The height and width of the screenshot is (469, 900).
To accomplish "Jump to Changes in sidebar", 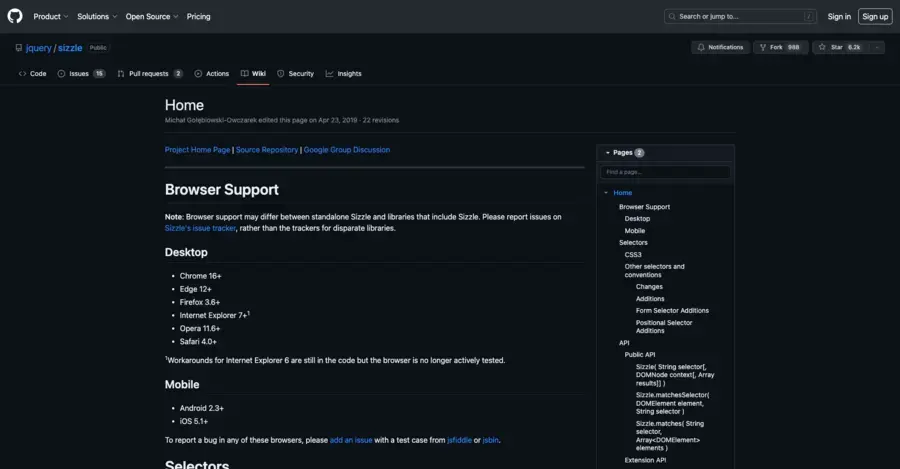I will [x=649, y=287].
